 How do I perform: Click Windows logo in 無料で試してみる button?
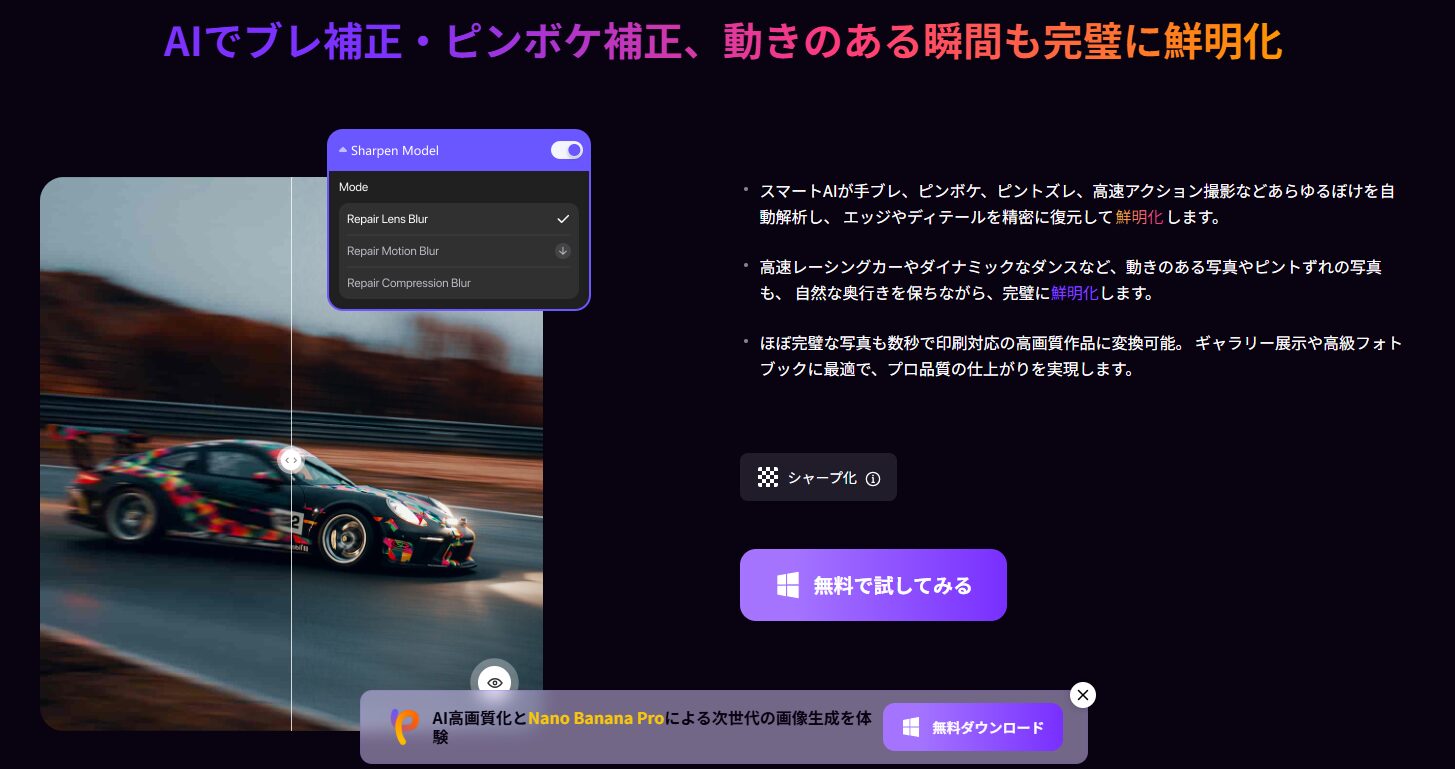click(x=788, y=586)
